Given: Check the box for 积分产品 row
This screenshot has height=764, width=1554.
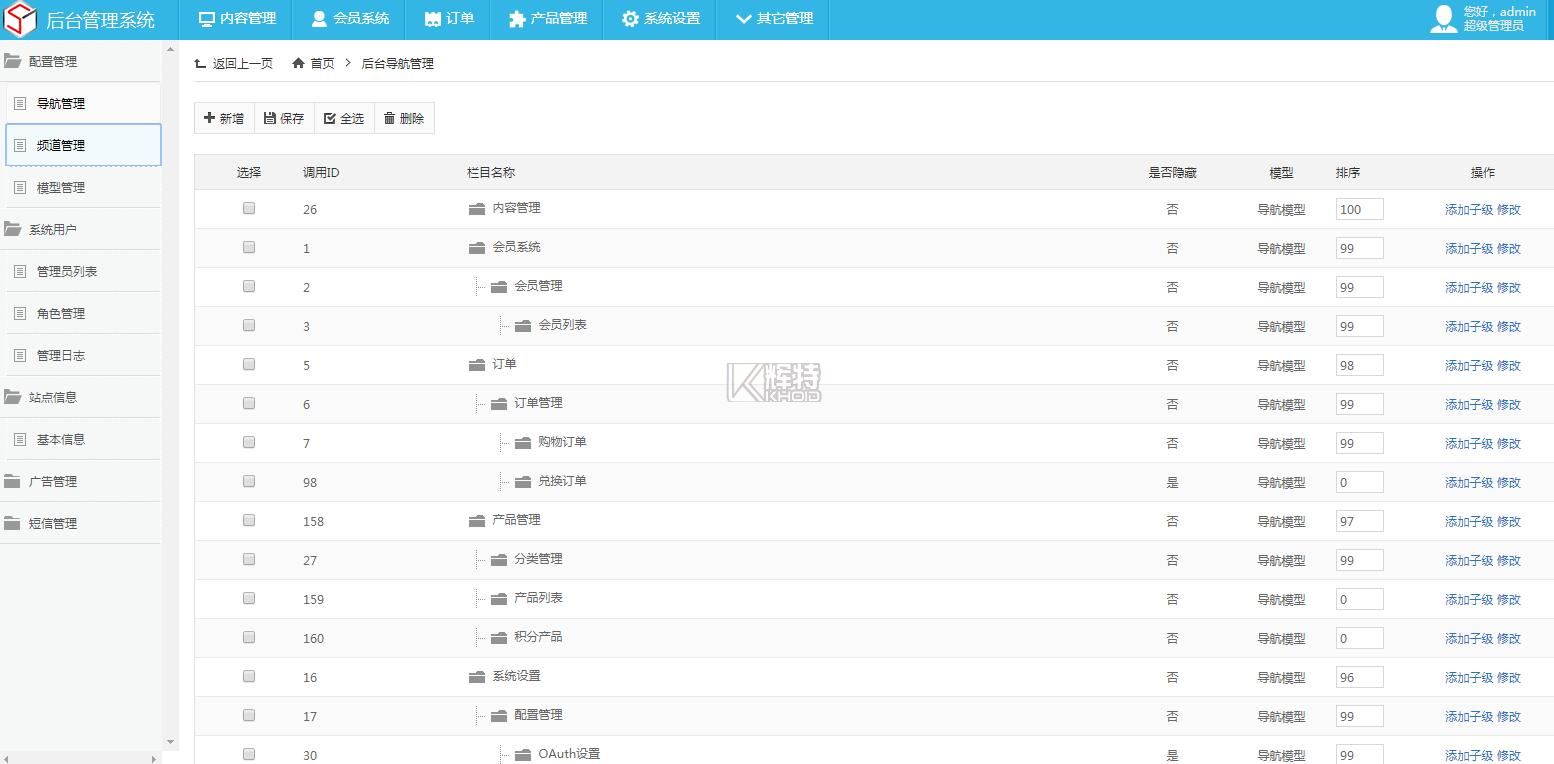Looking at the screenshot, I should tap(249, 637).
